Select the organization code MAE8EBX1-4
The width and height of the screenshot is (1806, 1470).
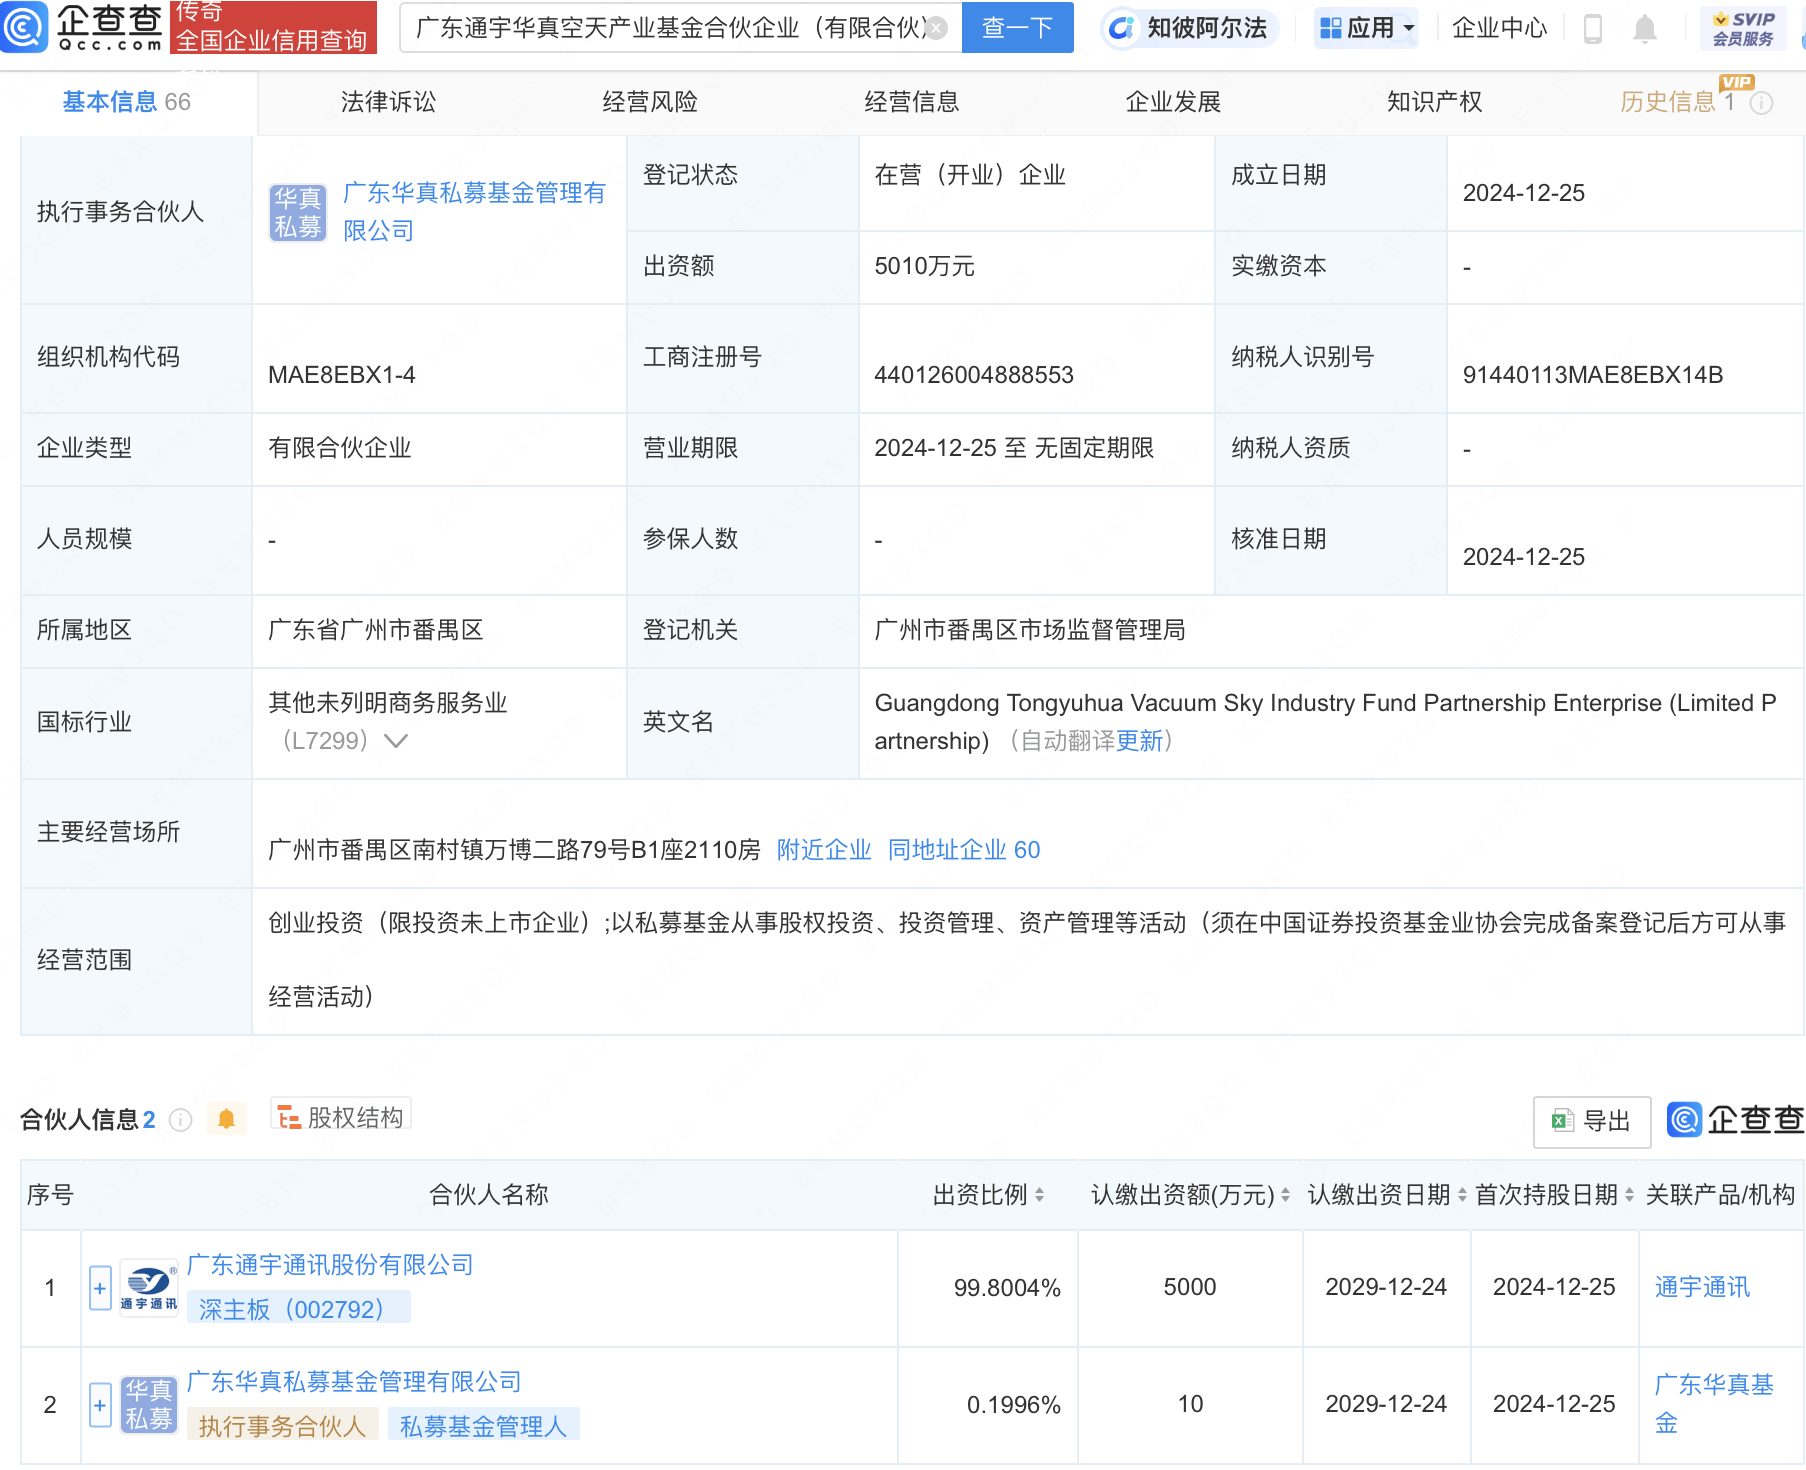point(342,375)
